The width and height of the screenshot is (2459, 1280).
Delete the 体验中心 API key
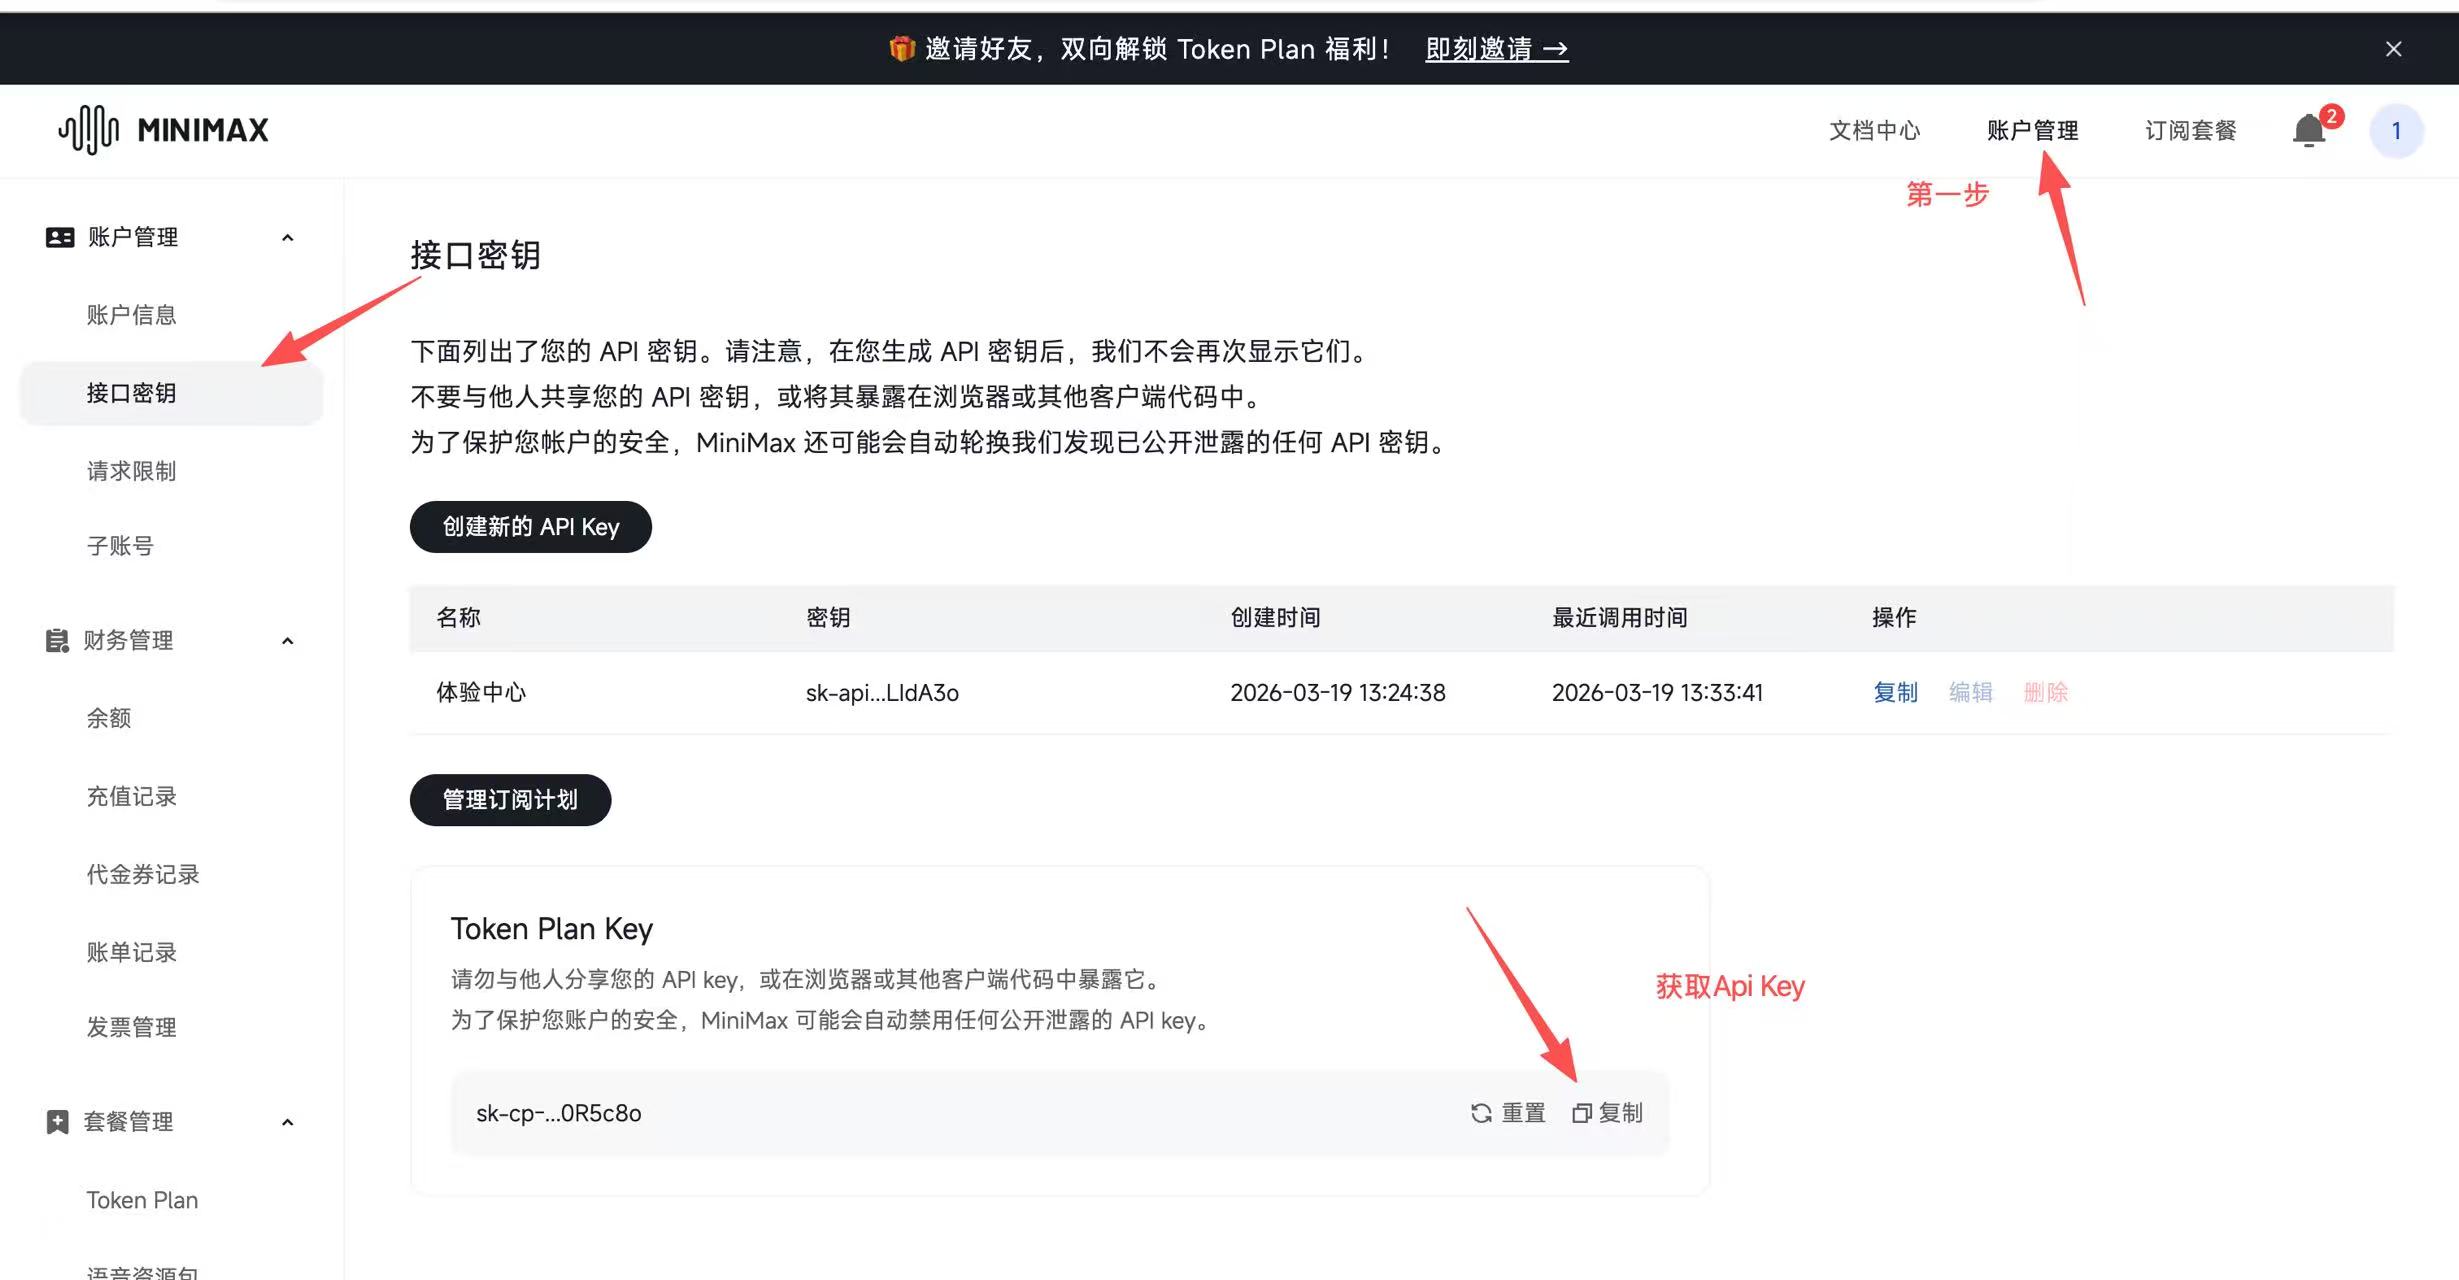(x=2045, y=692)
